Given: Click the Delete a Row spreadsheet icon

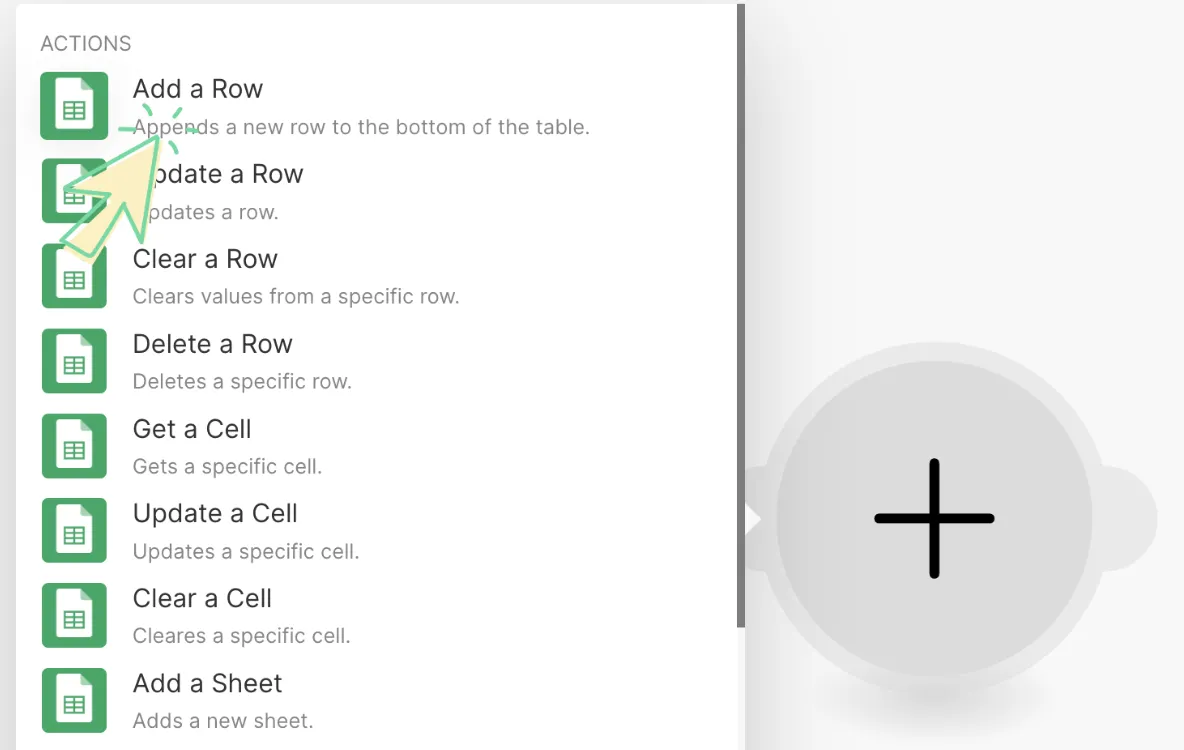Looking at the screenshot, I should (x=74, y=360).
